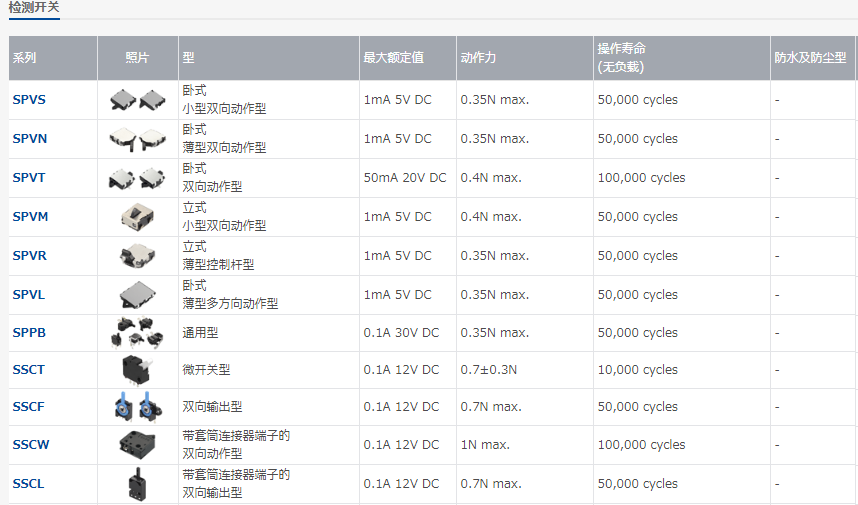
Task: Click the SSCT micro switch photo
Action: pyautogui.click(x=137, y=369)
